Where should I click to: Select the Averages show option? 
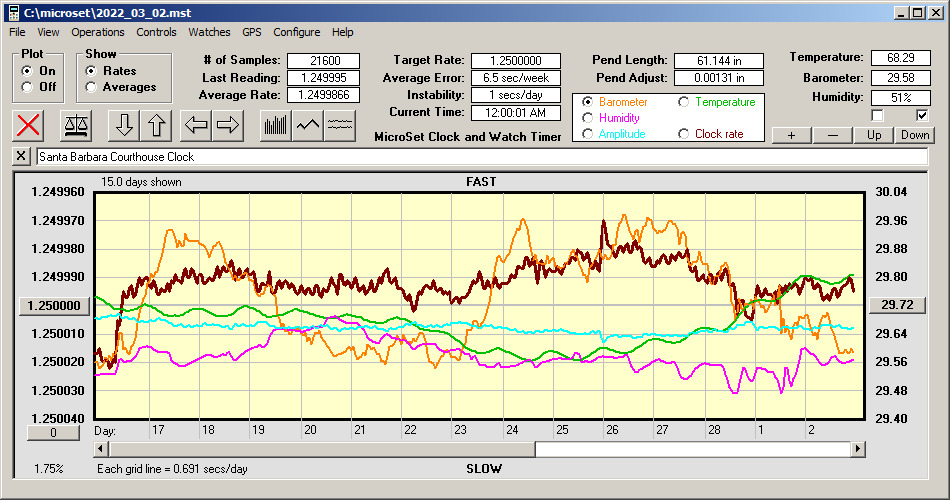point(92,87)
